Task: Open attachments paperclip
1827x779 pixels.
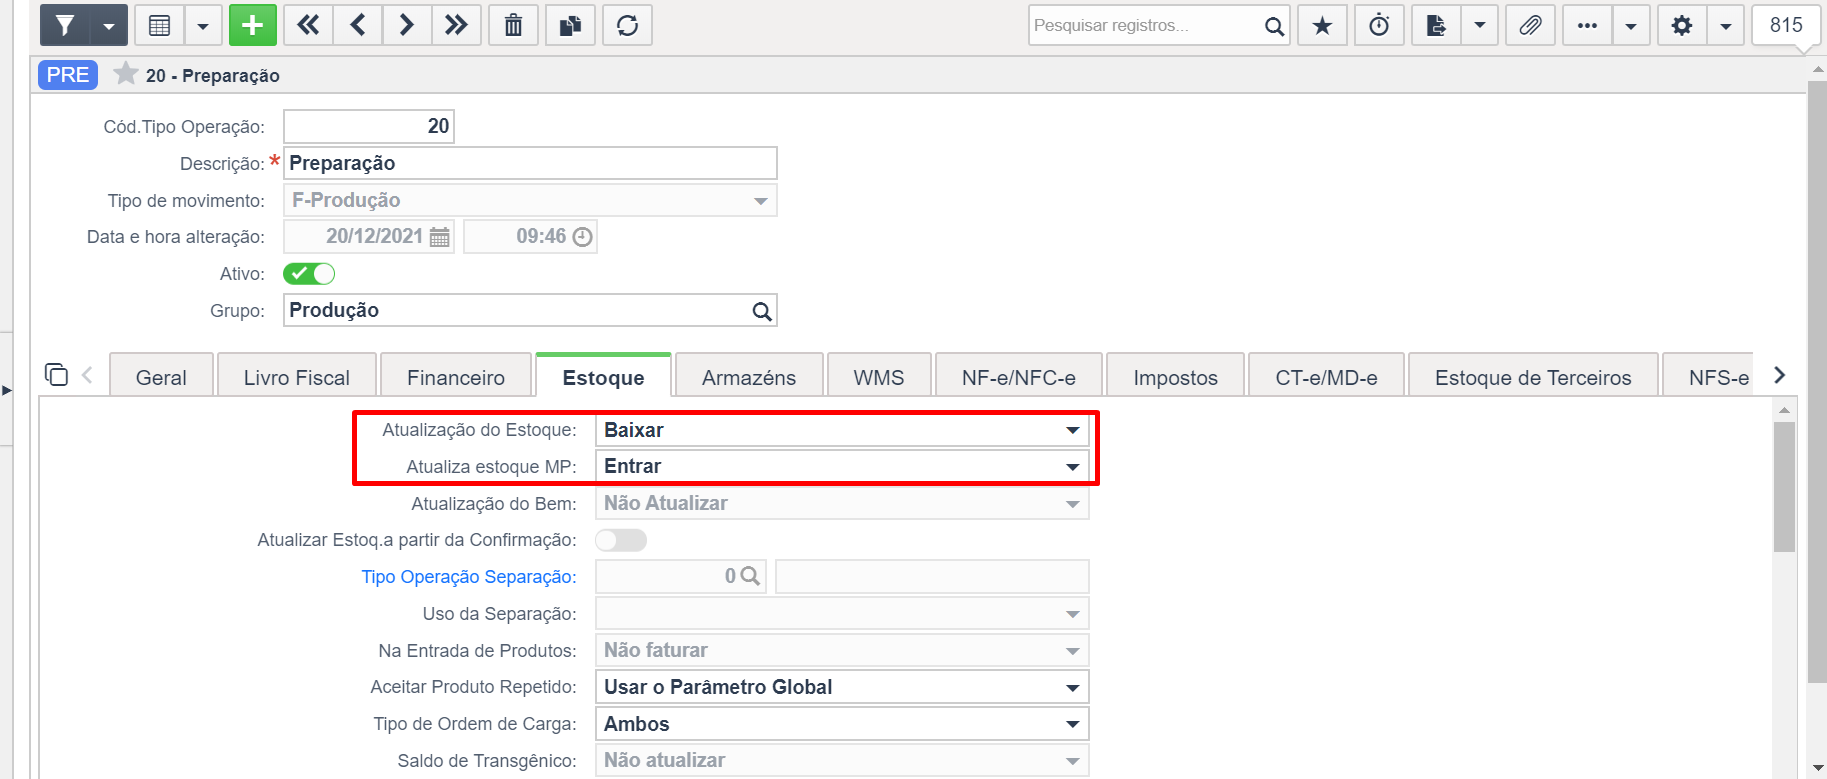Action: 1530,25
